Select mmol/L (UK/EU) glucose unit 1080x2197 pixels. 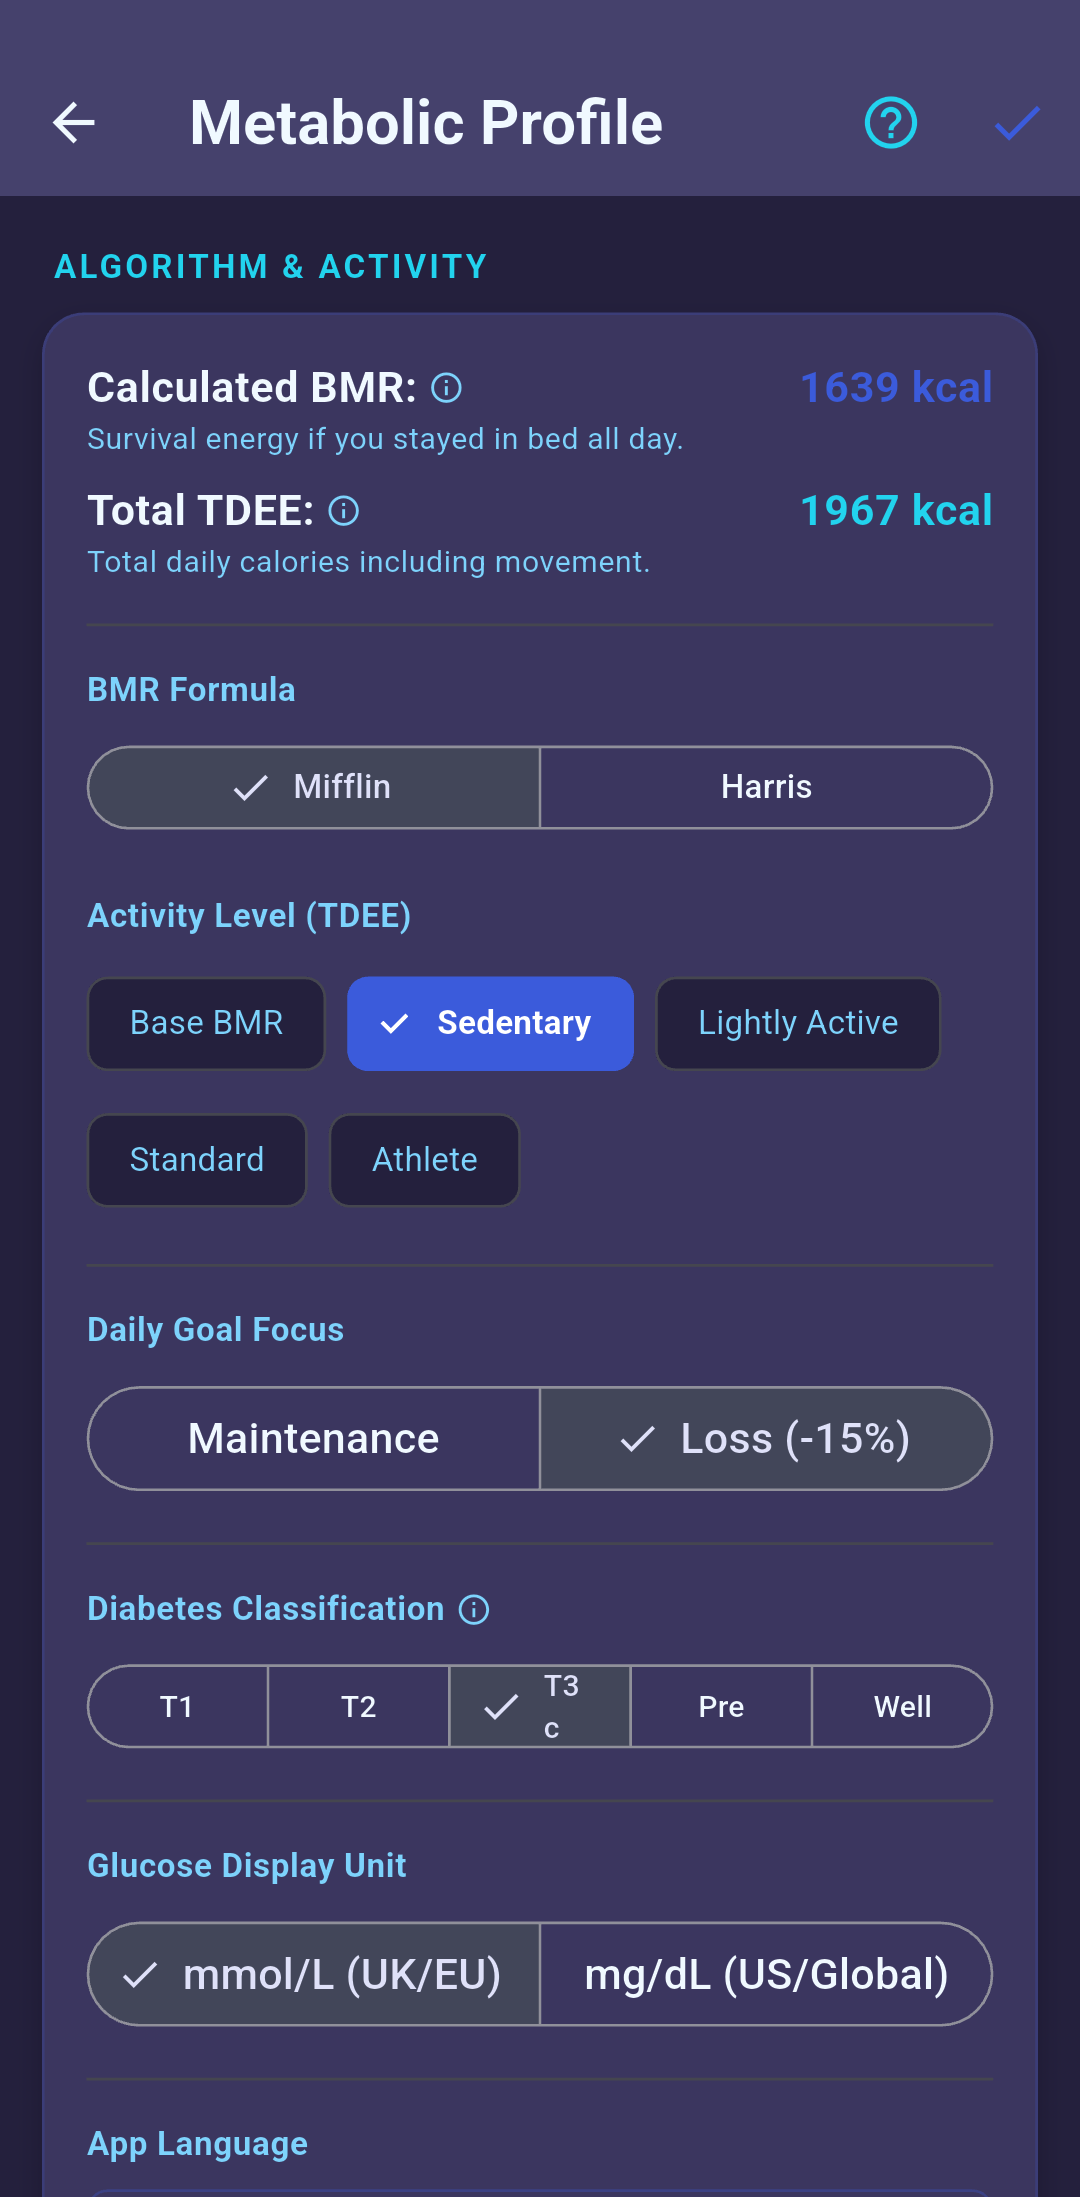click(x=314, y=1975)
